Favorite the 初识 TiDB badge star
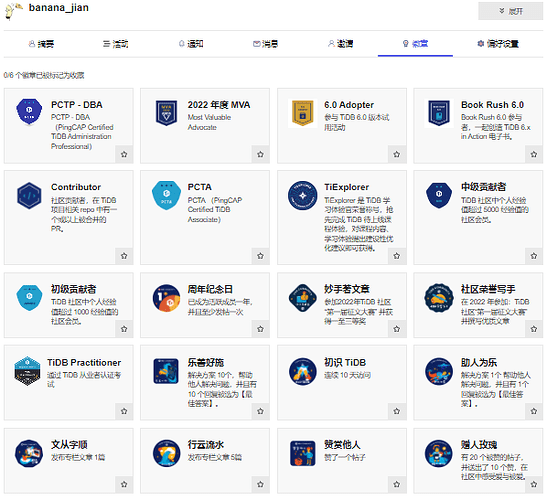The width and height of the screenshot is (546, 500). (x=397, y=411)
